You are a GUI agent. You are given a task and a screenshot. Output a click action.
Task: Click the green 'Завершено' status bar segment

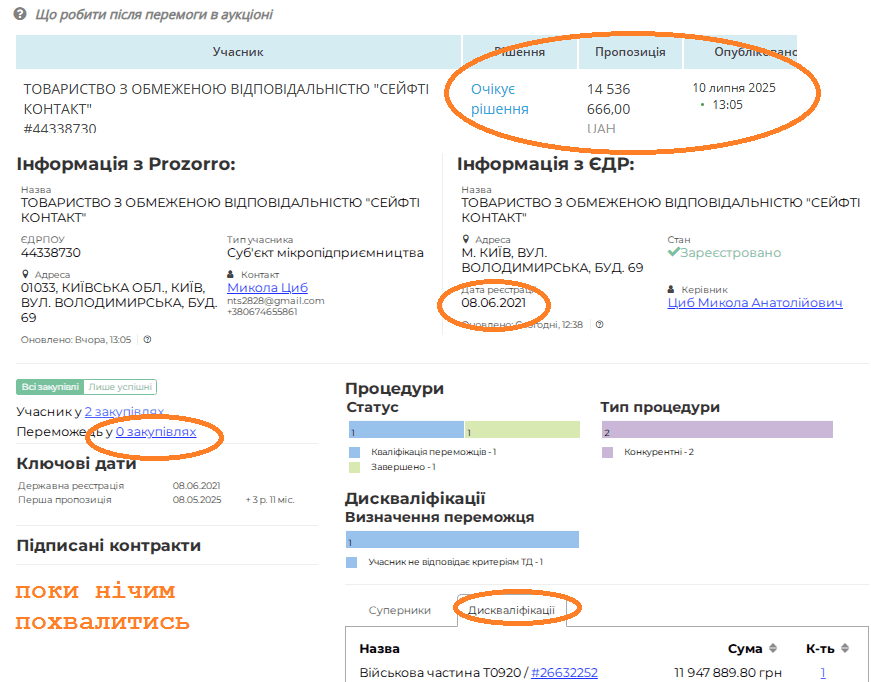[521, 430]
